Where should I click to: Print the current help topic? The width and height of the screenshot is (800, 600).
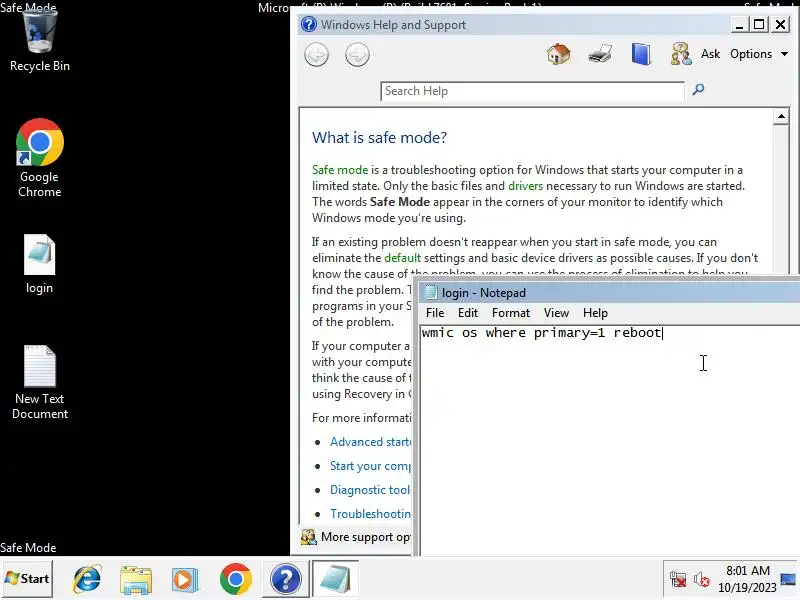[x=600, y=54]
